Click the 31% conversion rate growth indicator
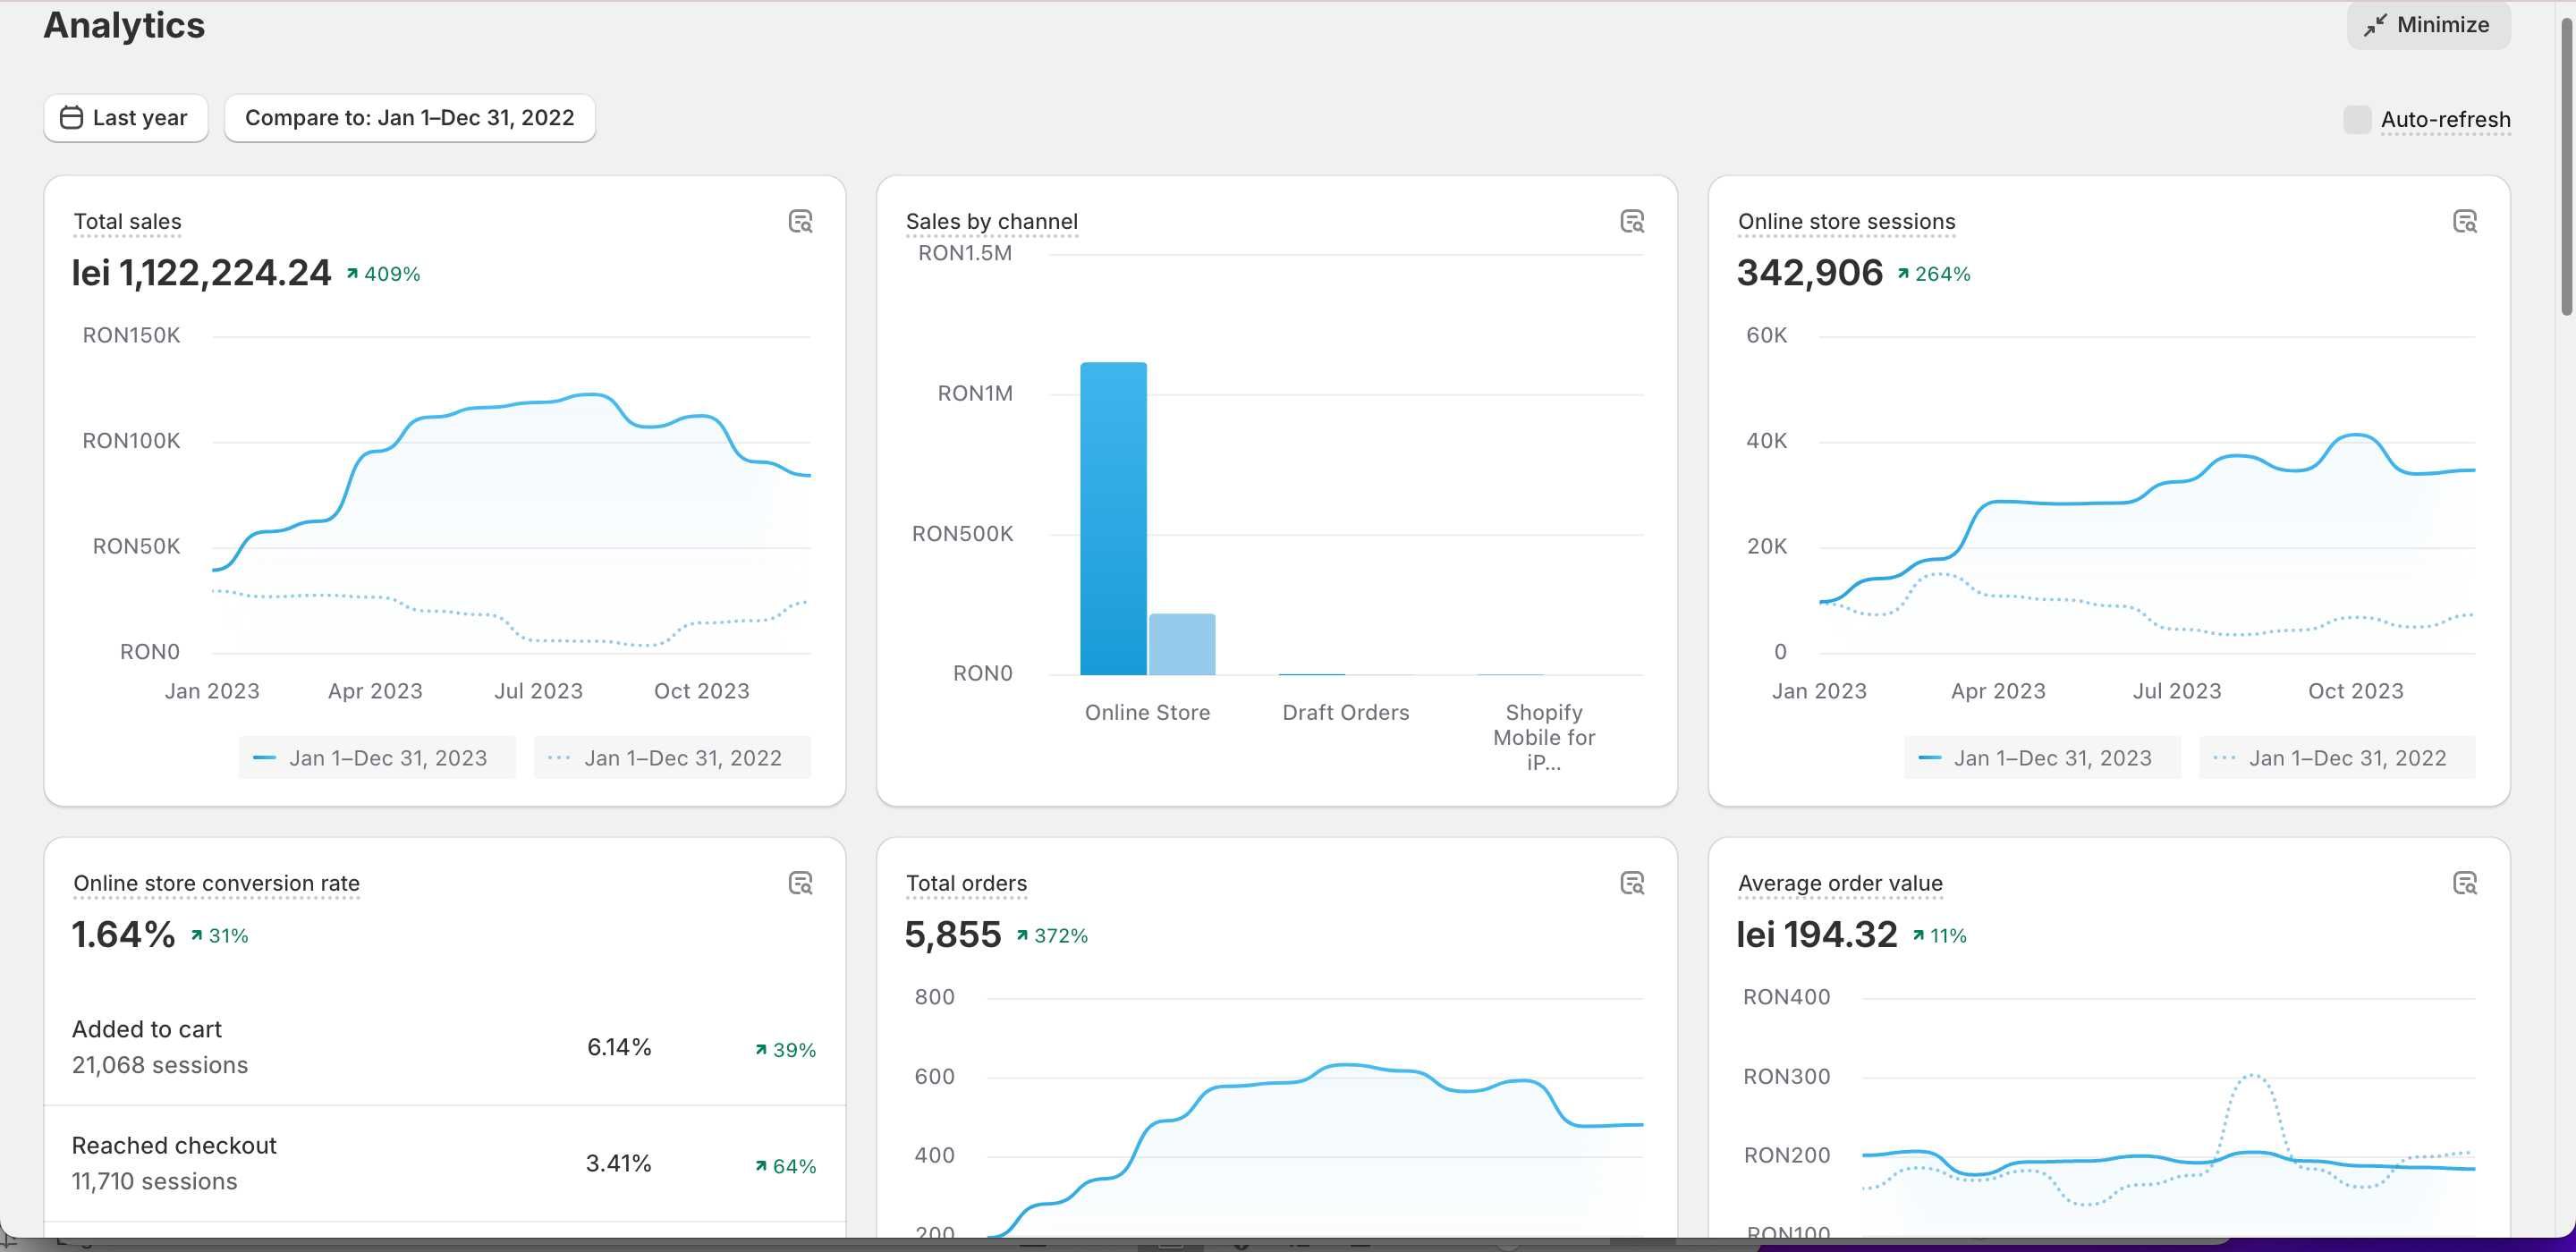 point(219,936)
